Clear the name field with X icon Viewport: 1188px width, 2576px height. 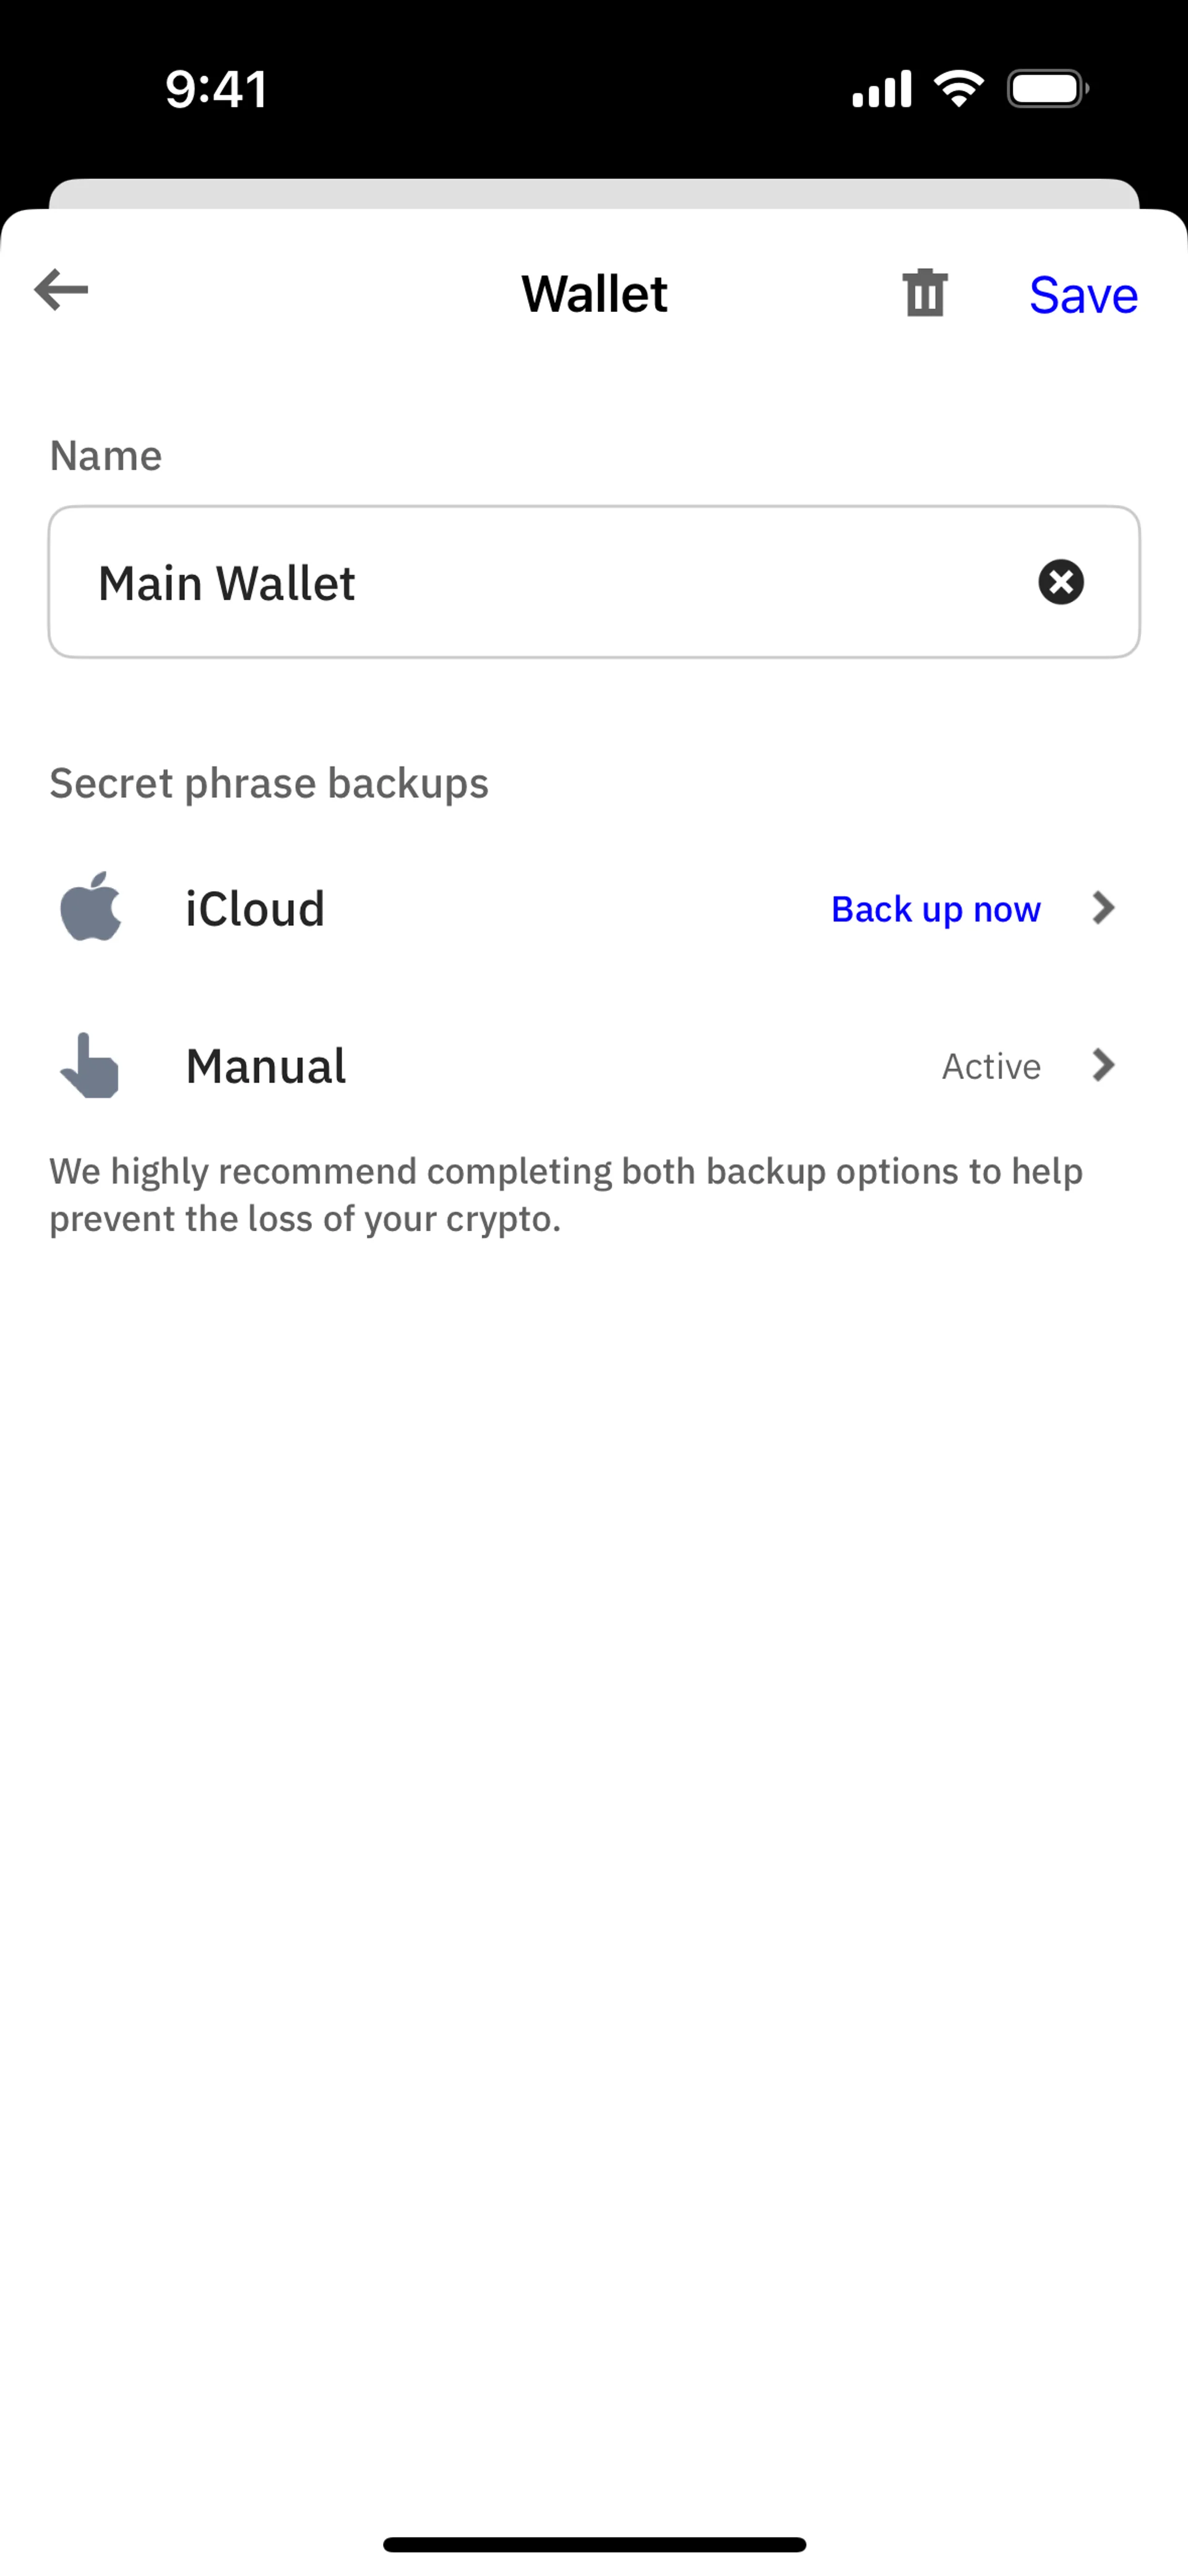point(1060,582)
